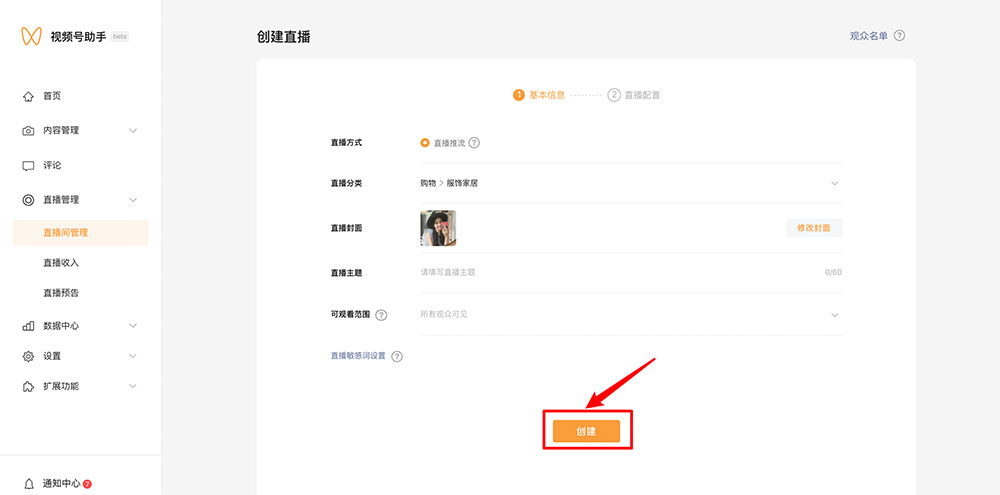
Task: Click the live stream cover thumbnail
Action: point(438,228)
